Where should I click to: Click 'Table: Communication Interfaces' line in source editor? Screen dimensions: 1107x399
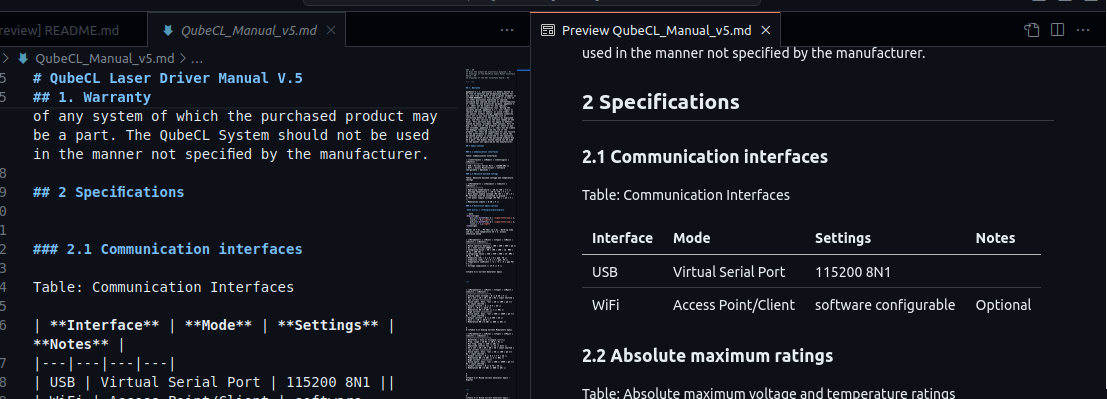point(164,287)
